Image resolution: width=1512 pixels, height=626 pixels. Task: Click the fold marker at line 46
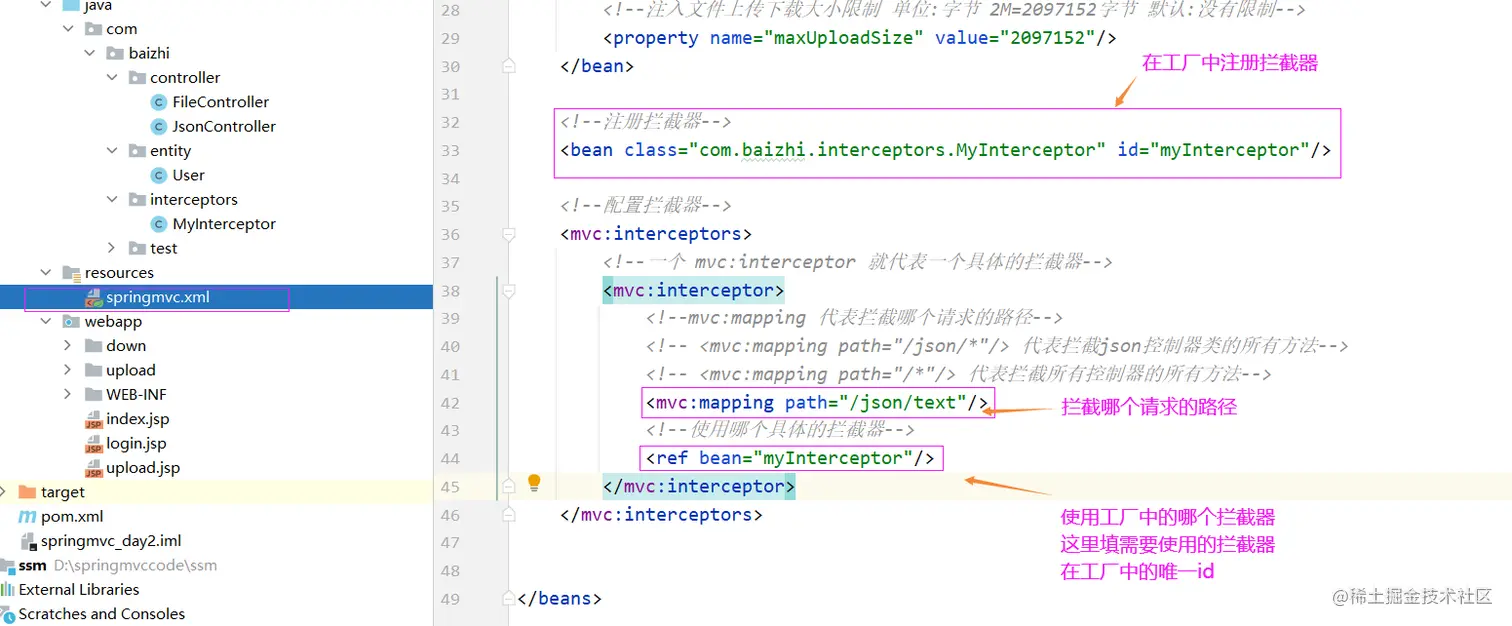click(x=509, y=515)
